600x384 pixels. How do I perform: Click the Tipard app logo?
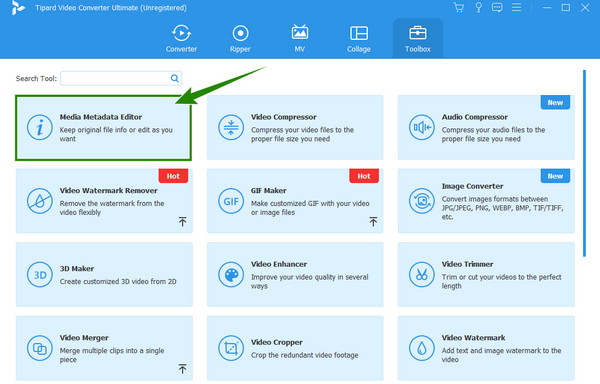point(18,8)
